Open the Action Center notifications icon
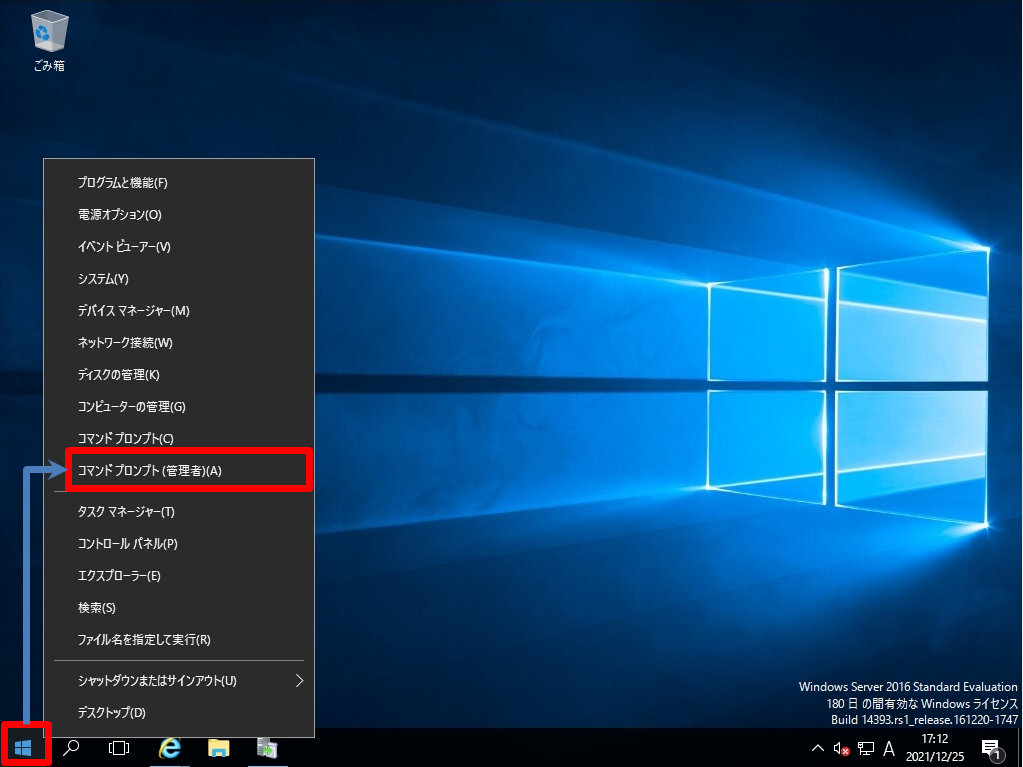Screen dimensions: 1023x767 coord(991,749)
